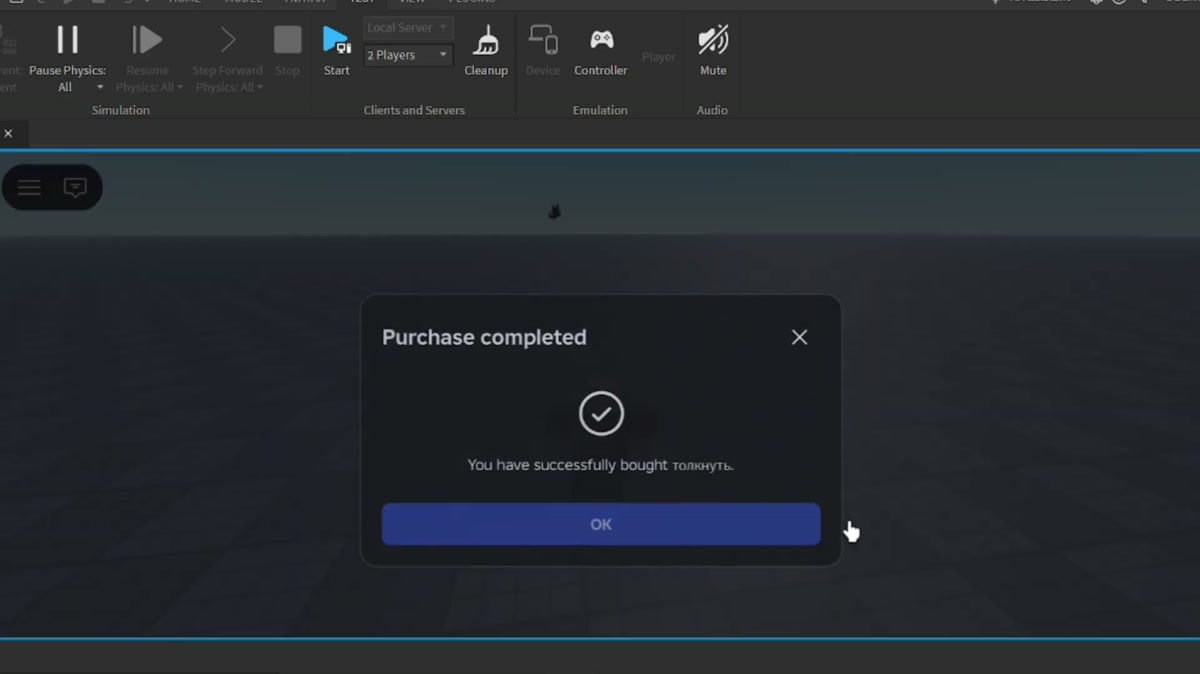Image resolution: width=1200 pixels, height=674 pixels.
Task: Click the 'Simulation' group label
Action: [x=120, y=110]
